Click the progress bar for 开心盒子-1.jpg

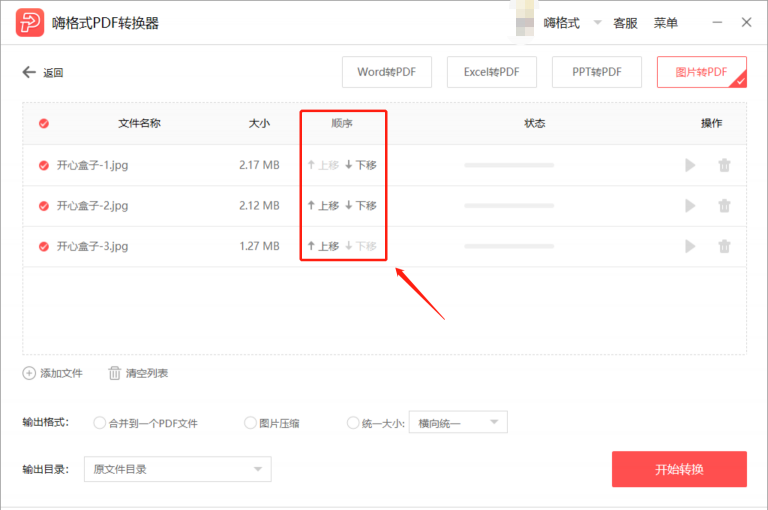[x=509, y=165]
